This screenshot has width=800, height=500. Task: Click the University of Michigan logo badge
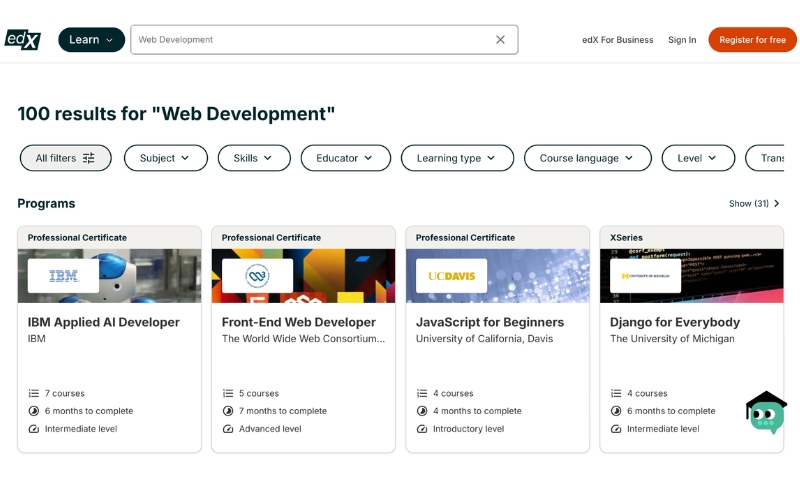(x=645, y=276)
